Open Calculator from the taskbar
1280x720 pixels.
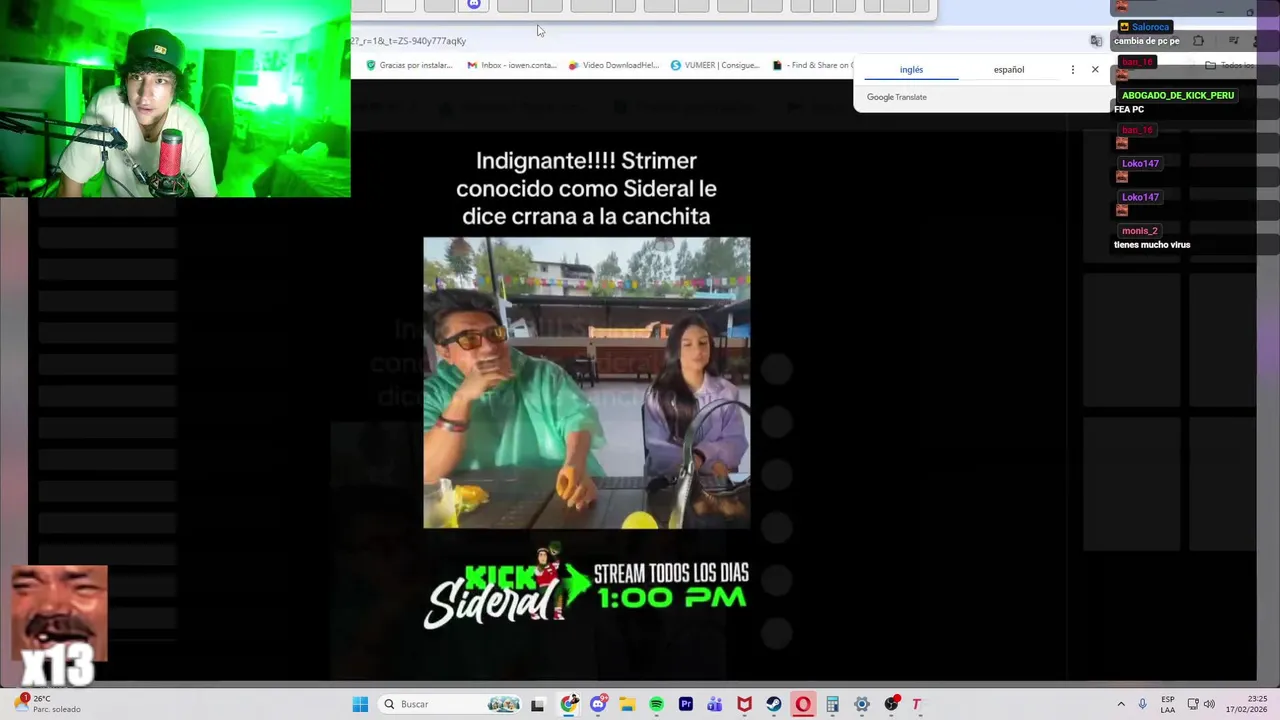[x=832, y=704]
